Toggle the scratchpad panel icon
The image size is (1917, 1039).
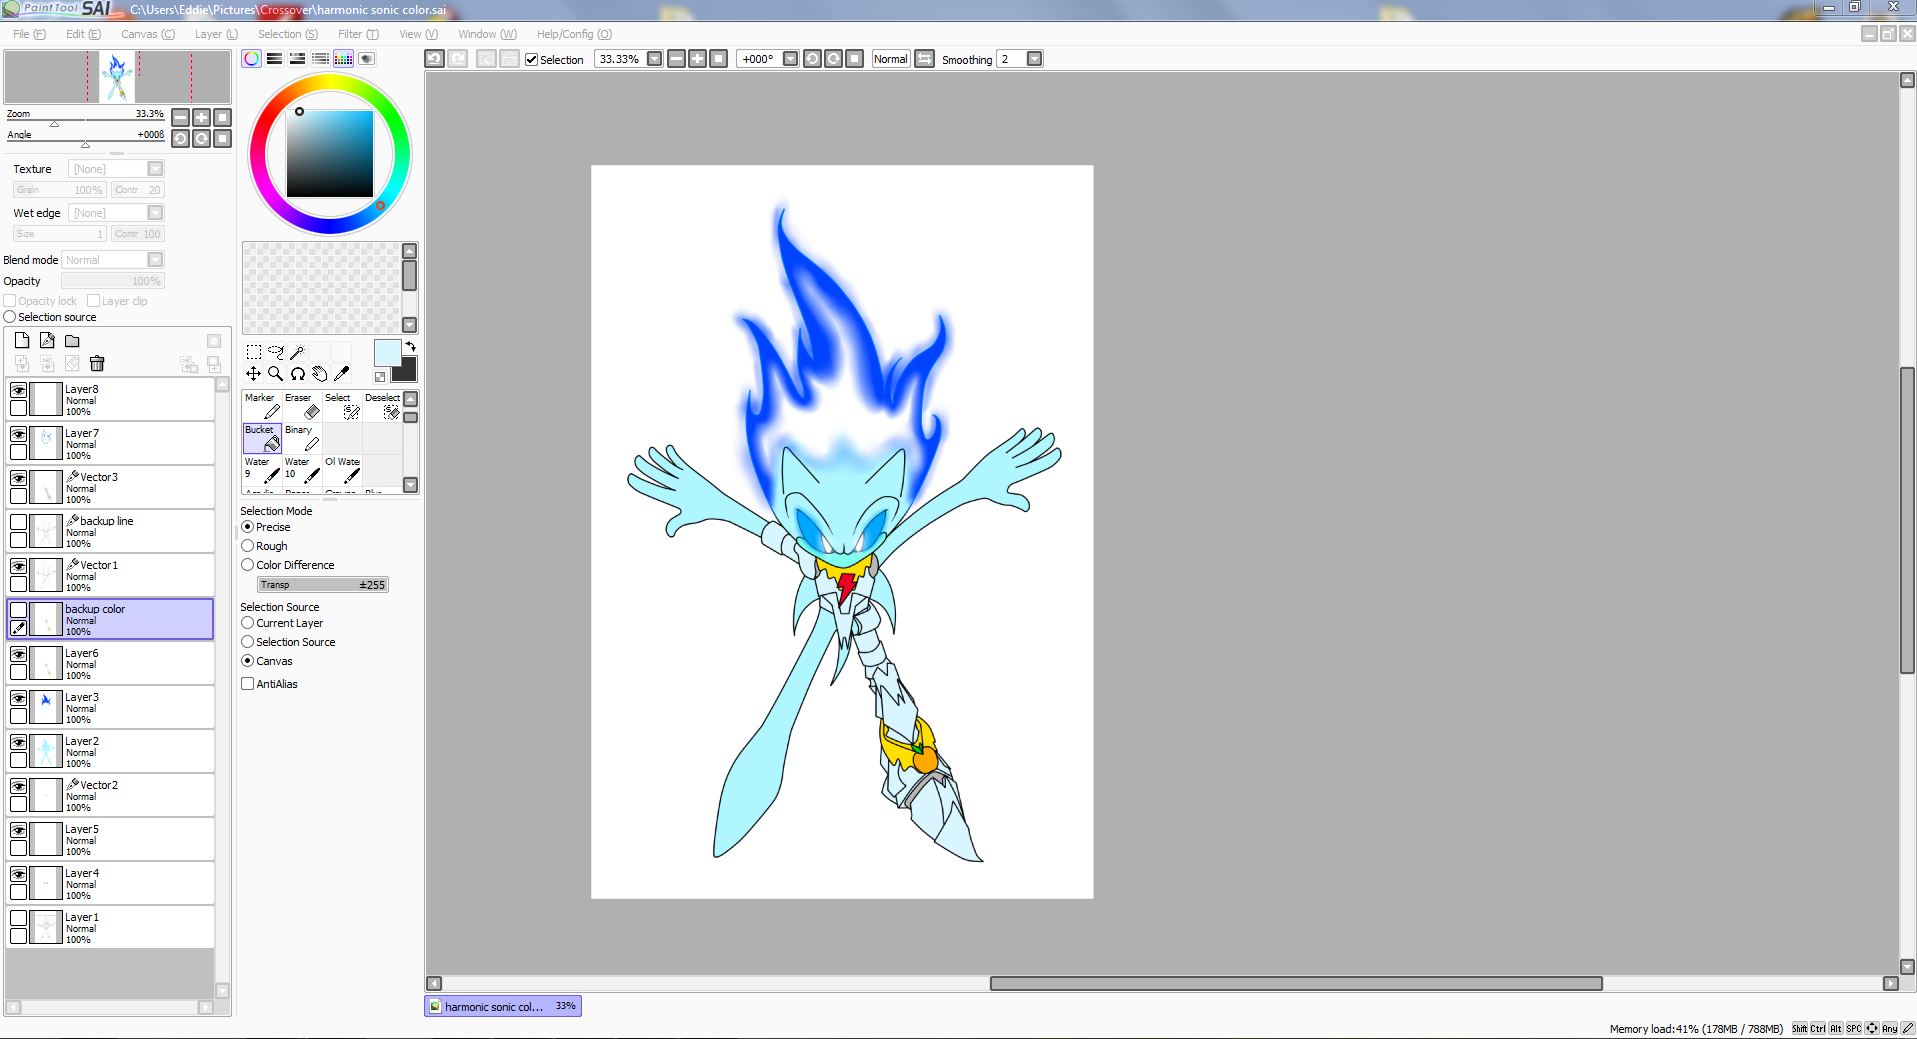(x=367, y=59)
